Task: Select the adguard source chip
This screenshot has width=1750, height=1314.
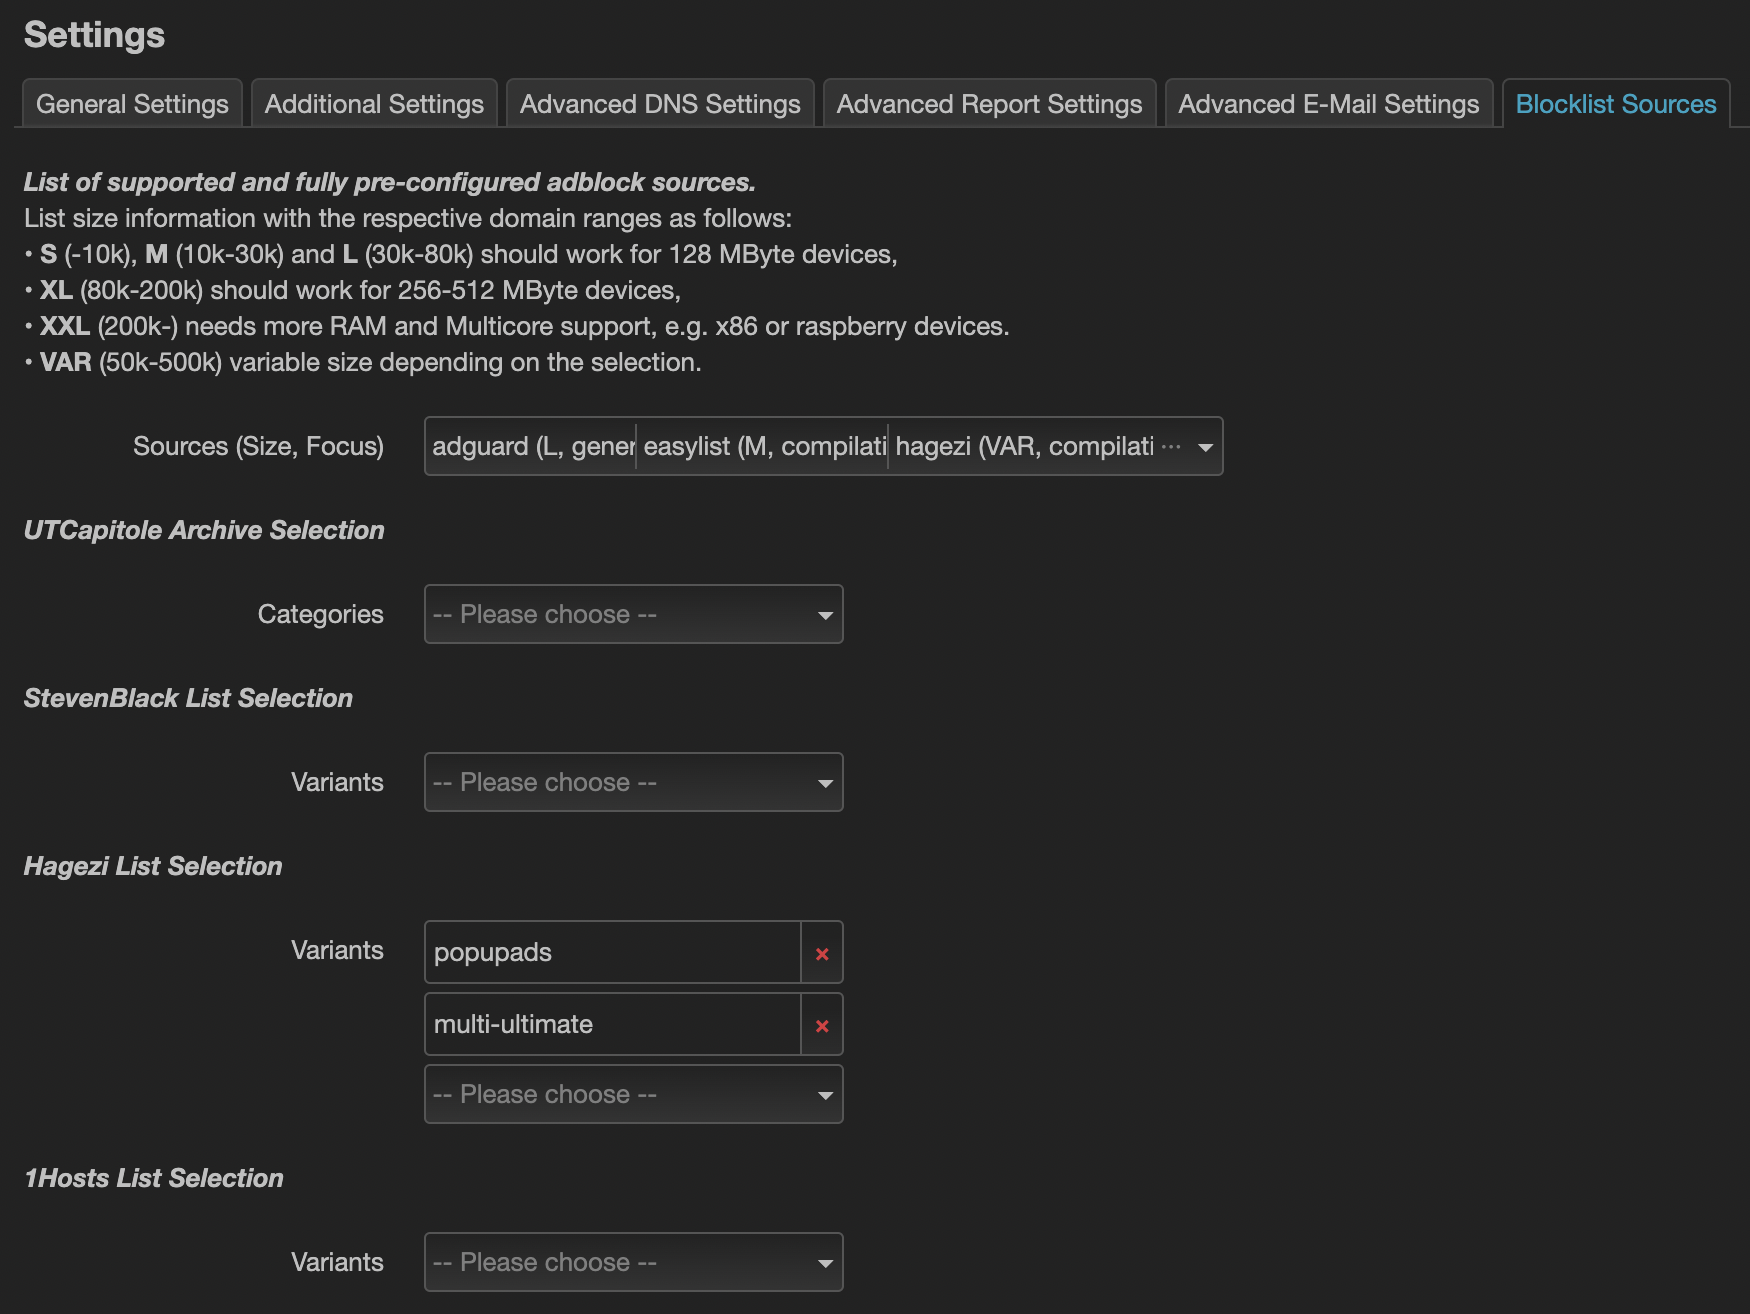Action: [x=532, y=446]
